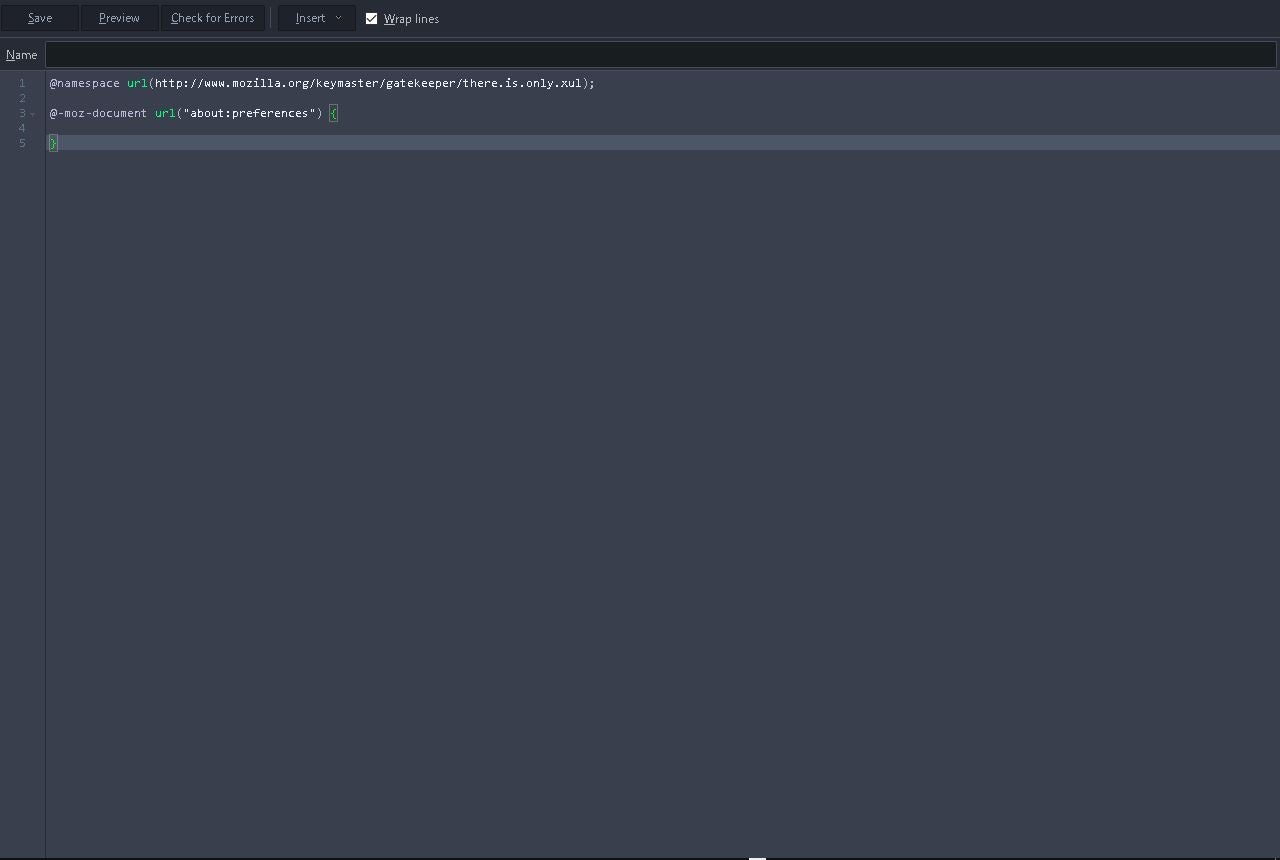The height and width of the screenshot is (860, 1280).
Task: Click the Save button
Action: (x=40, y=18)
